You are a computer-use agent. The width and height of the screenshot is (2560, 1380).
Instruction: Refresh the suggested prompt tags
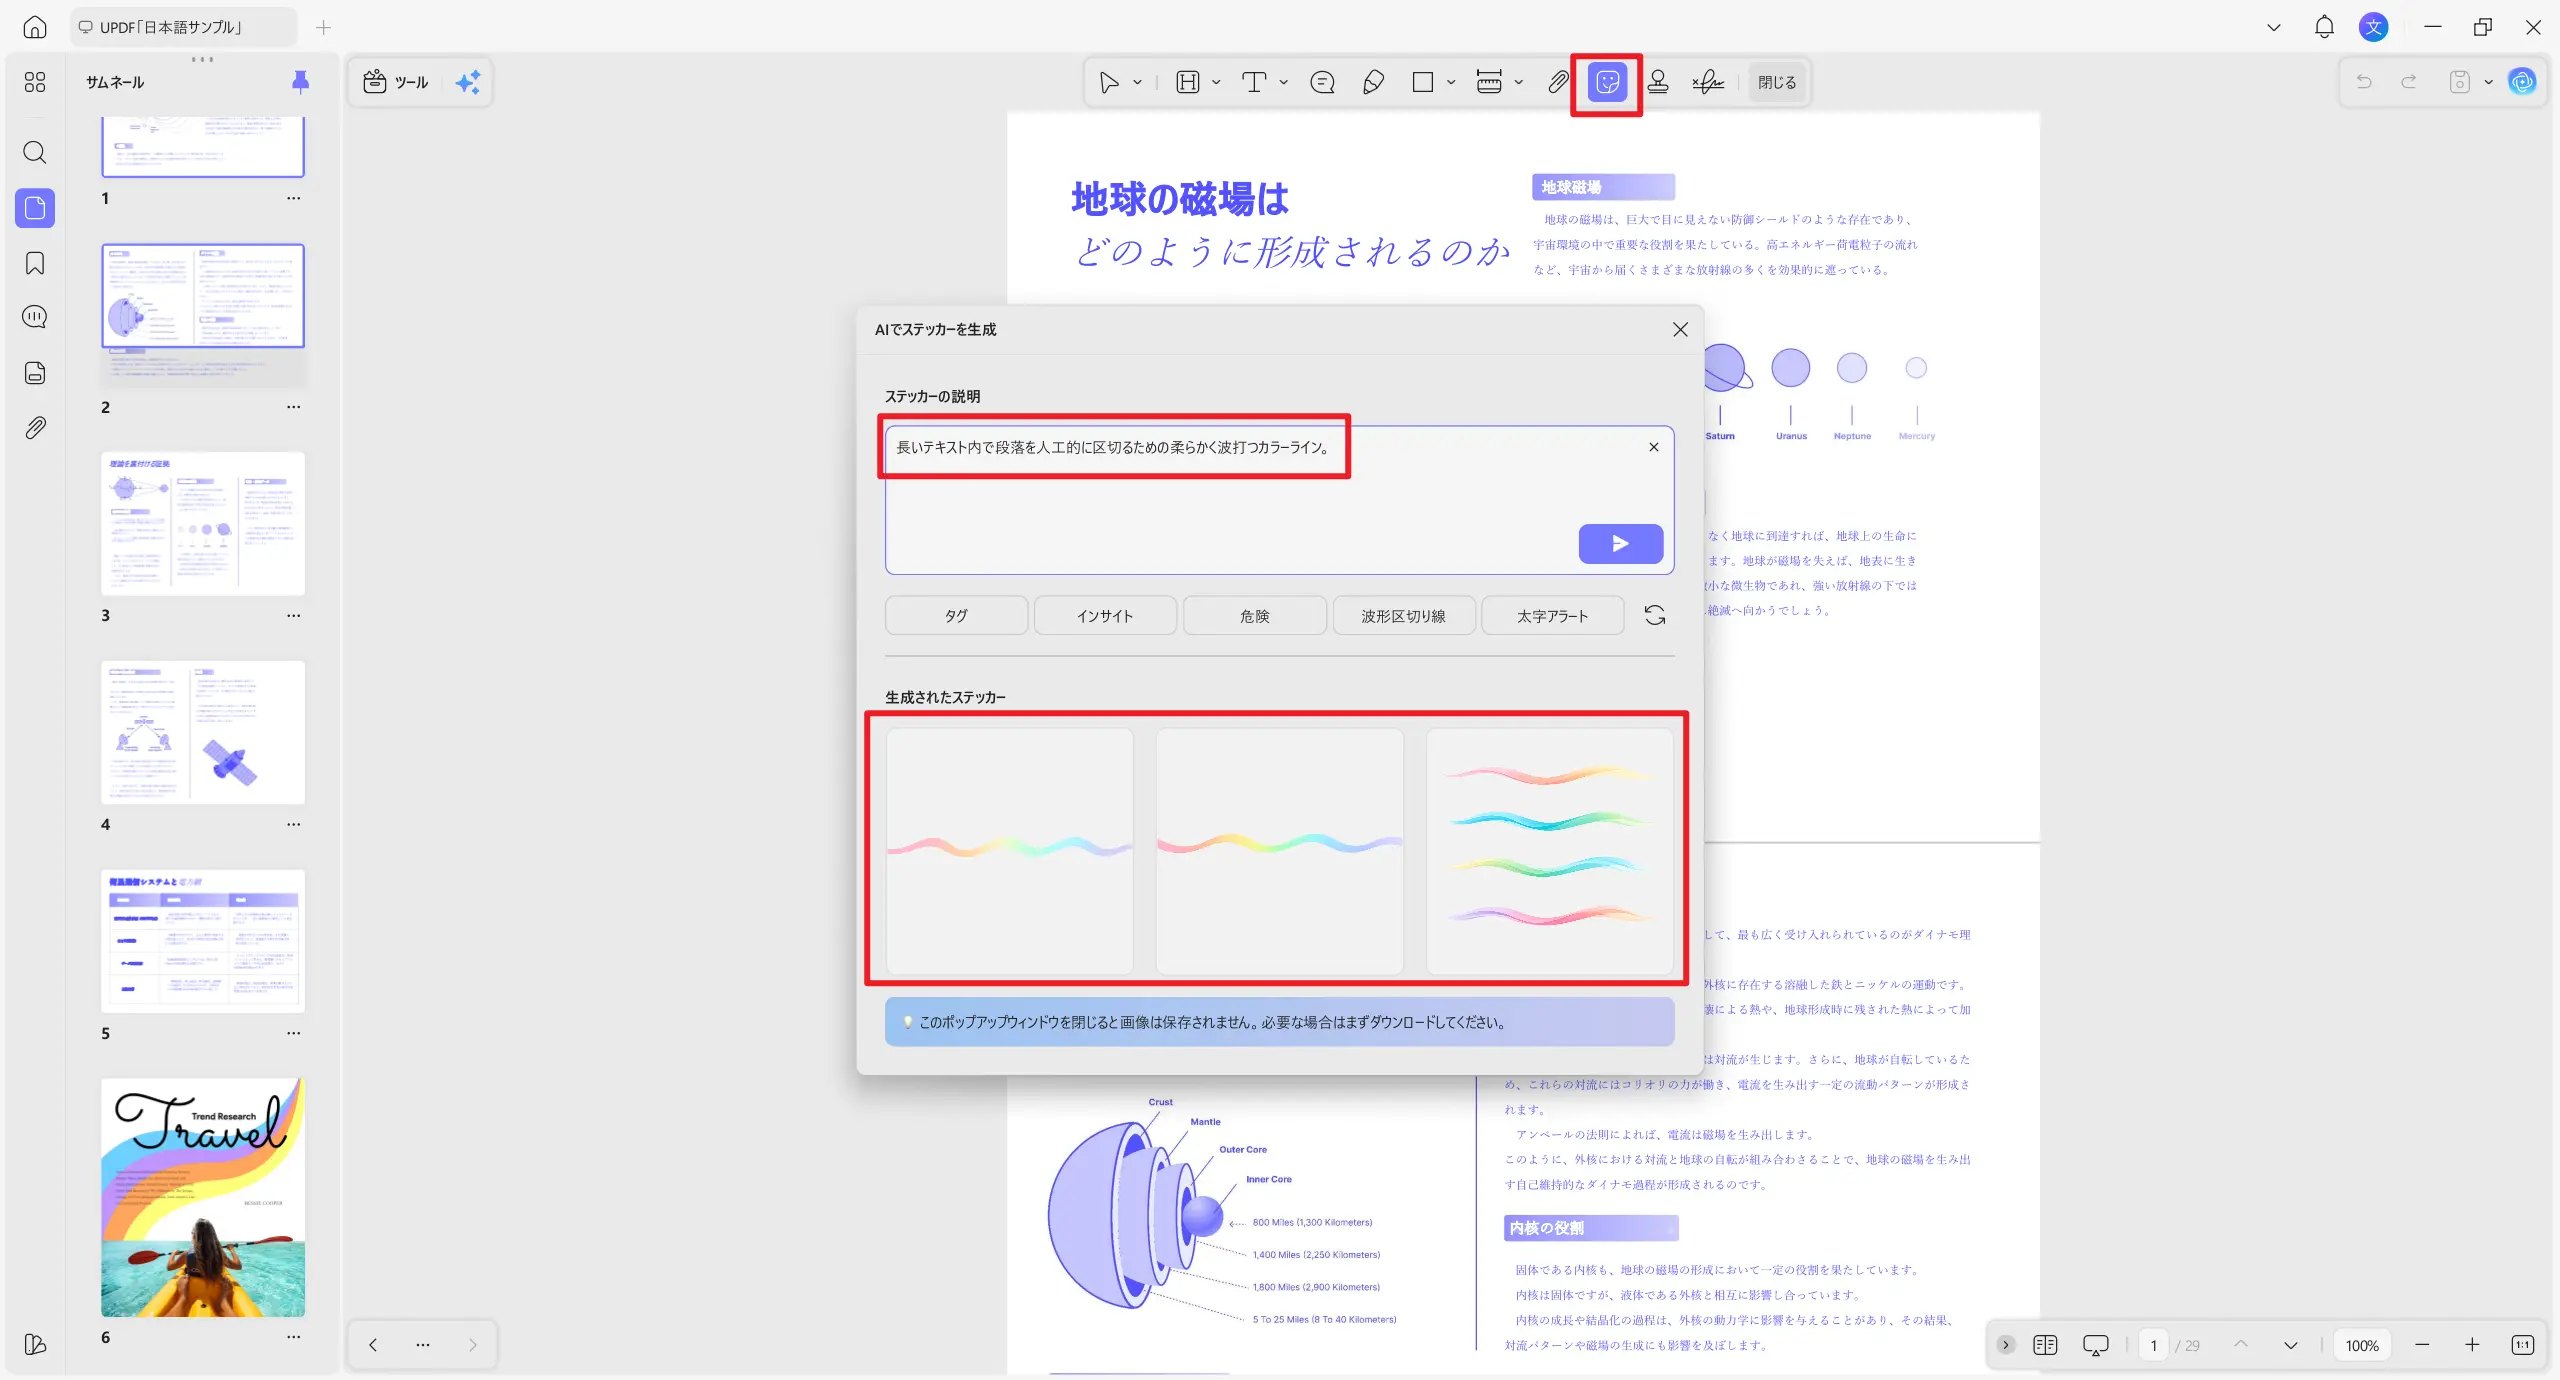point(1655,616)
